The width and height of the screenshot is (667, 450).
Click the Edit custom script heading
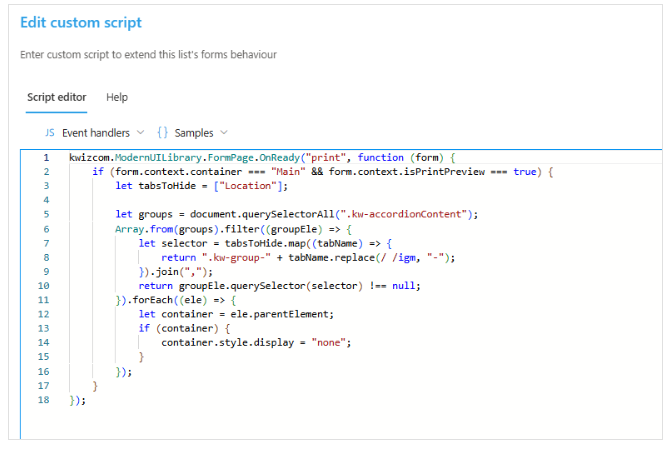click(x=81, y=23)
